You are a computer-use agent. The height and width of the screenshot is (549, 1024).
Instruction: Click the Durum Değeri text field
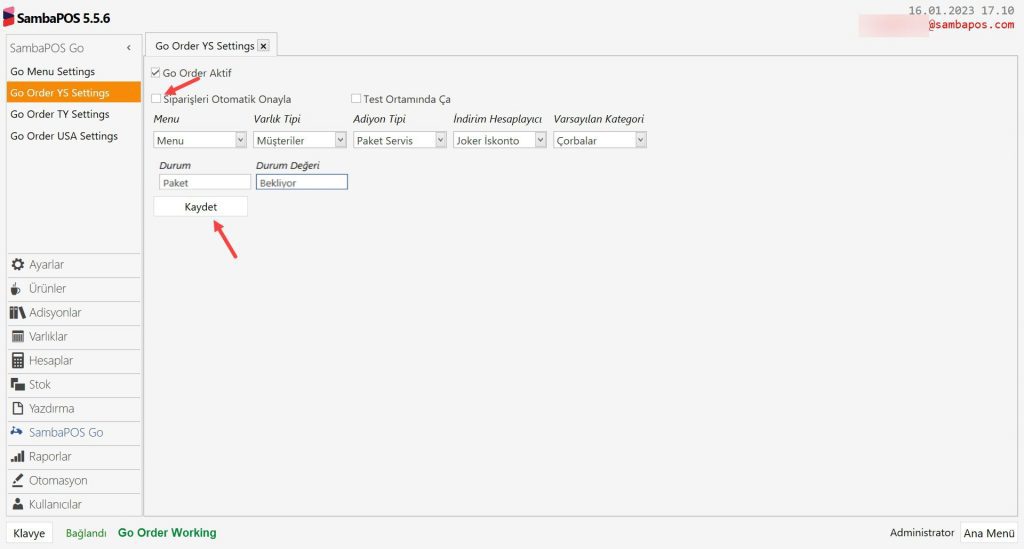pos(301,183)
